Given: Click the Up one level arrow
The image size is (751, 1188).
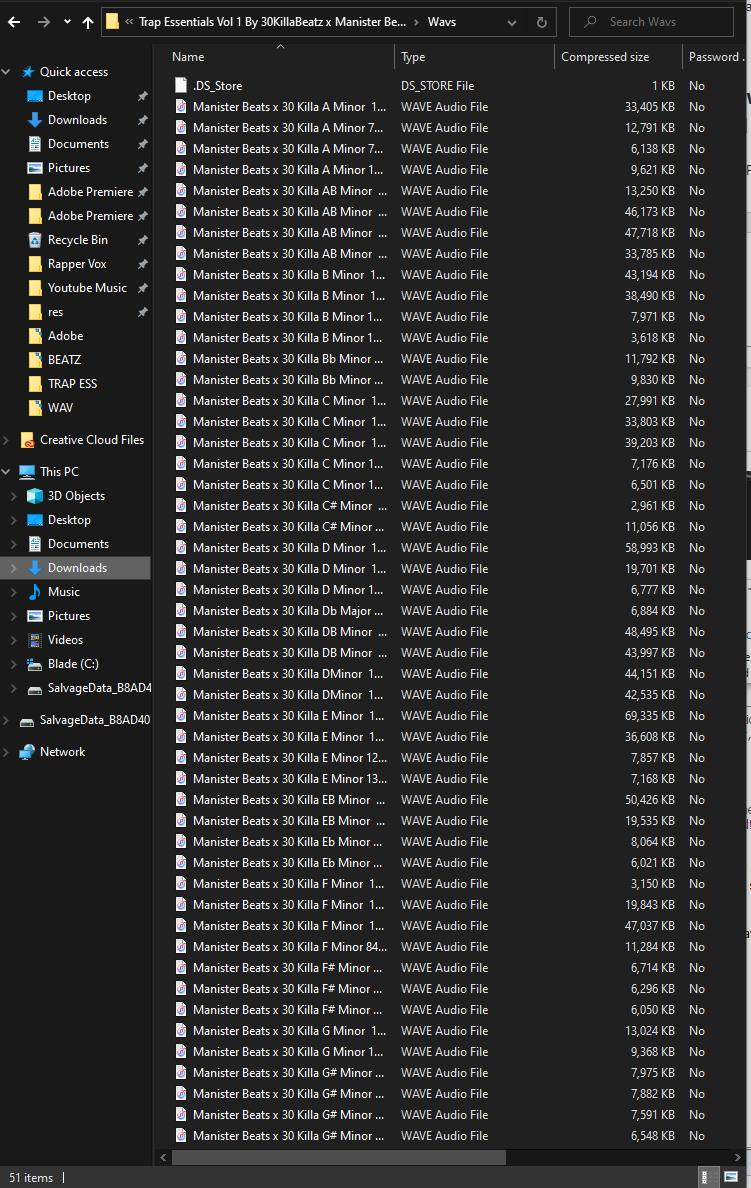Looking at the screenshot, I should [x=88, y=21].
